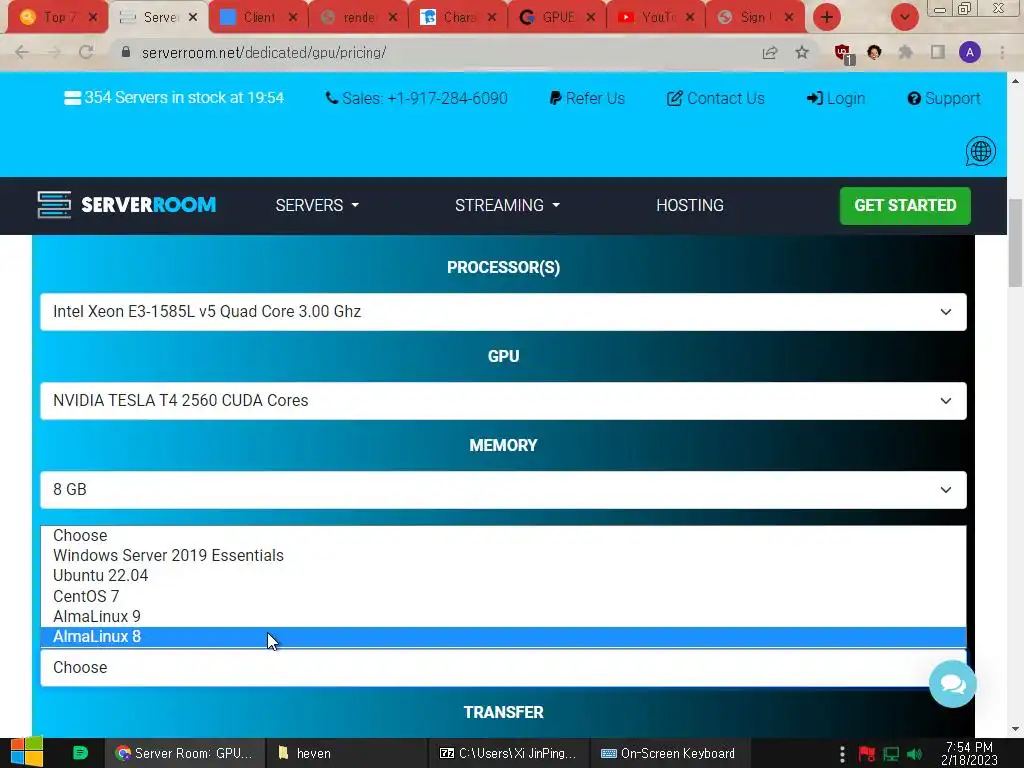Open the profile avatar 'A'

pos(970,52)
